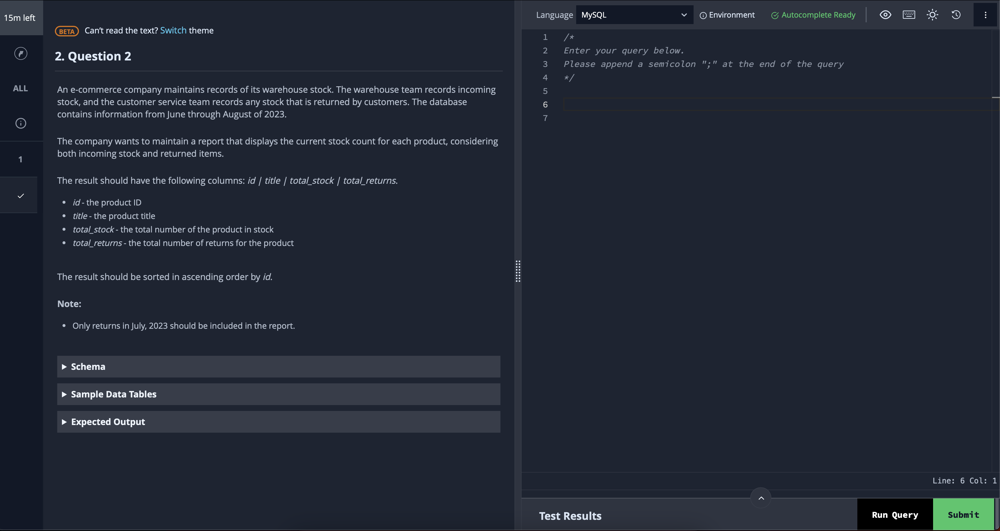Open the three-dot more options menu
1000x531 pixels.
(x=985, y=15)
